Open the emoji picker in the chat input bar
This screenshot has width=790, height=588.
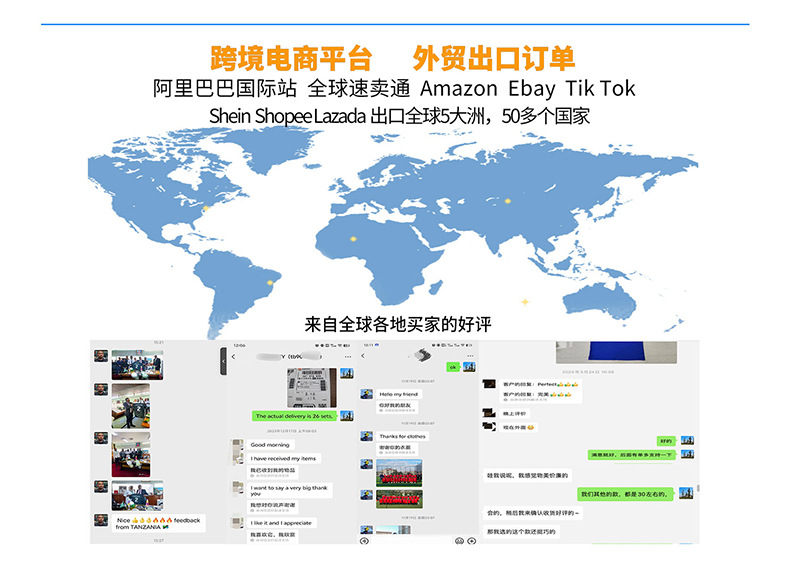(x=459, y=541)
